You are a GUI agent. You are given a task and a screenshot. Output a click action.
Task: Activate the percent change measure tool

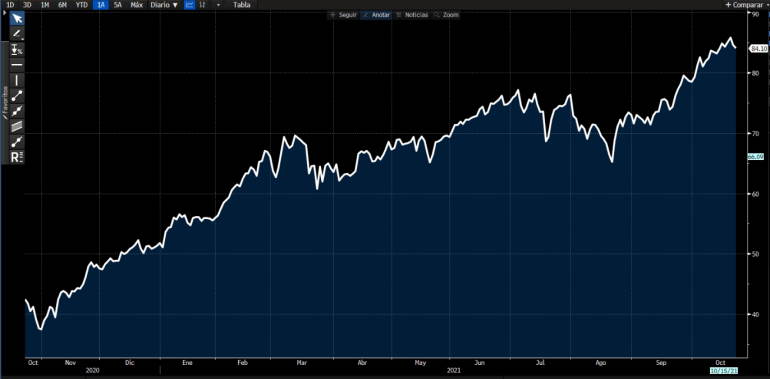17,50
